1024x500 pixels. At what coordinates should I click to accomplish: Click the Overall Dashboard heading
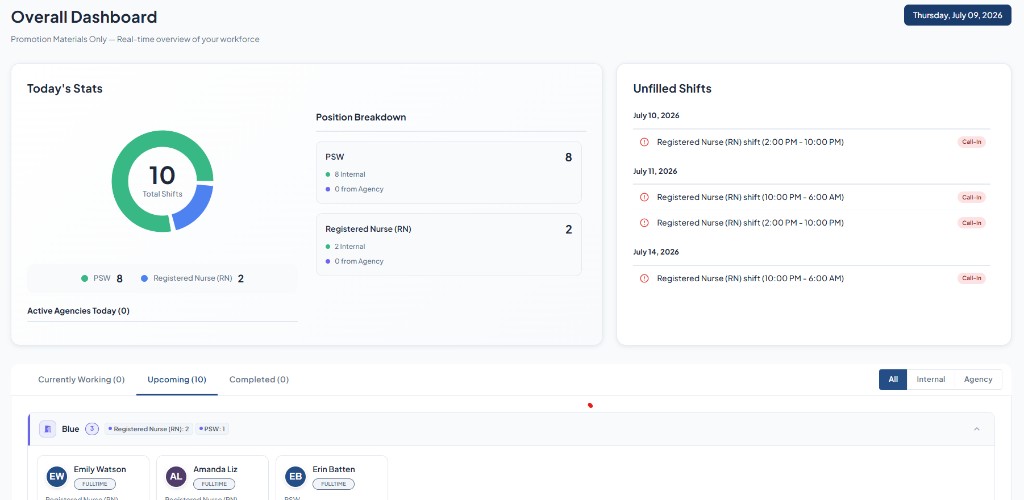click(84, 17)
